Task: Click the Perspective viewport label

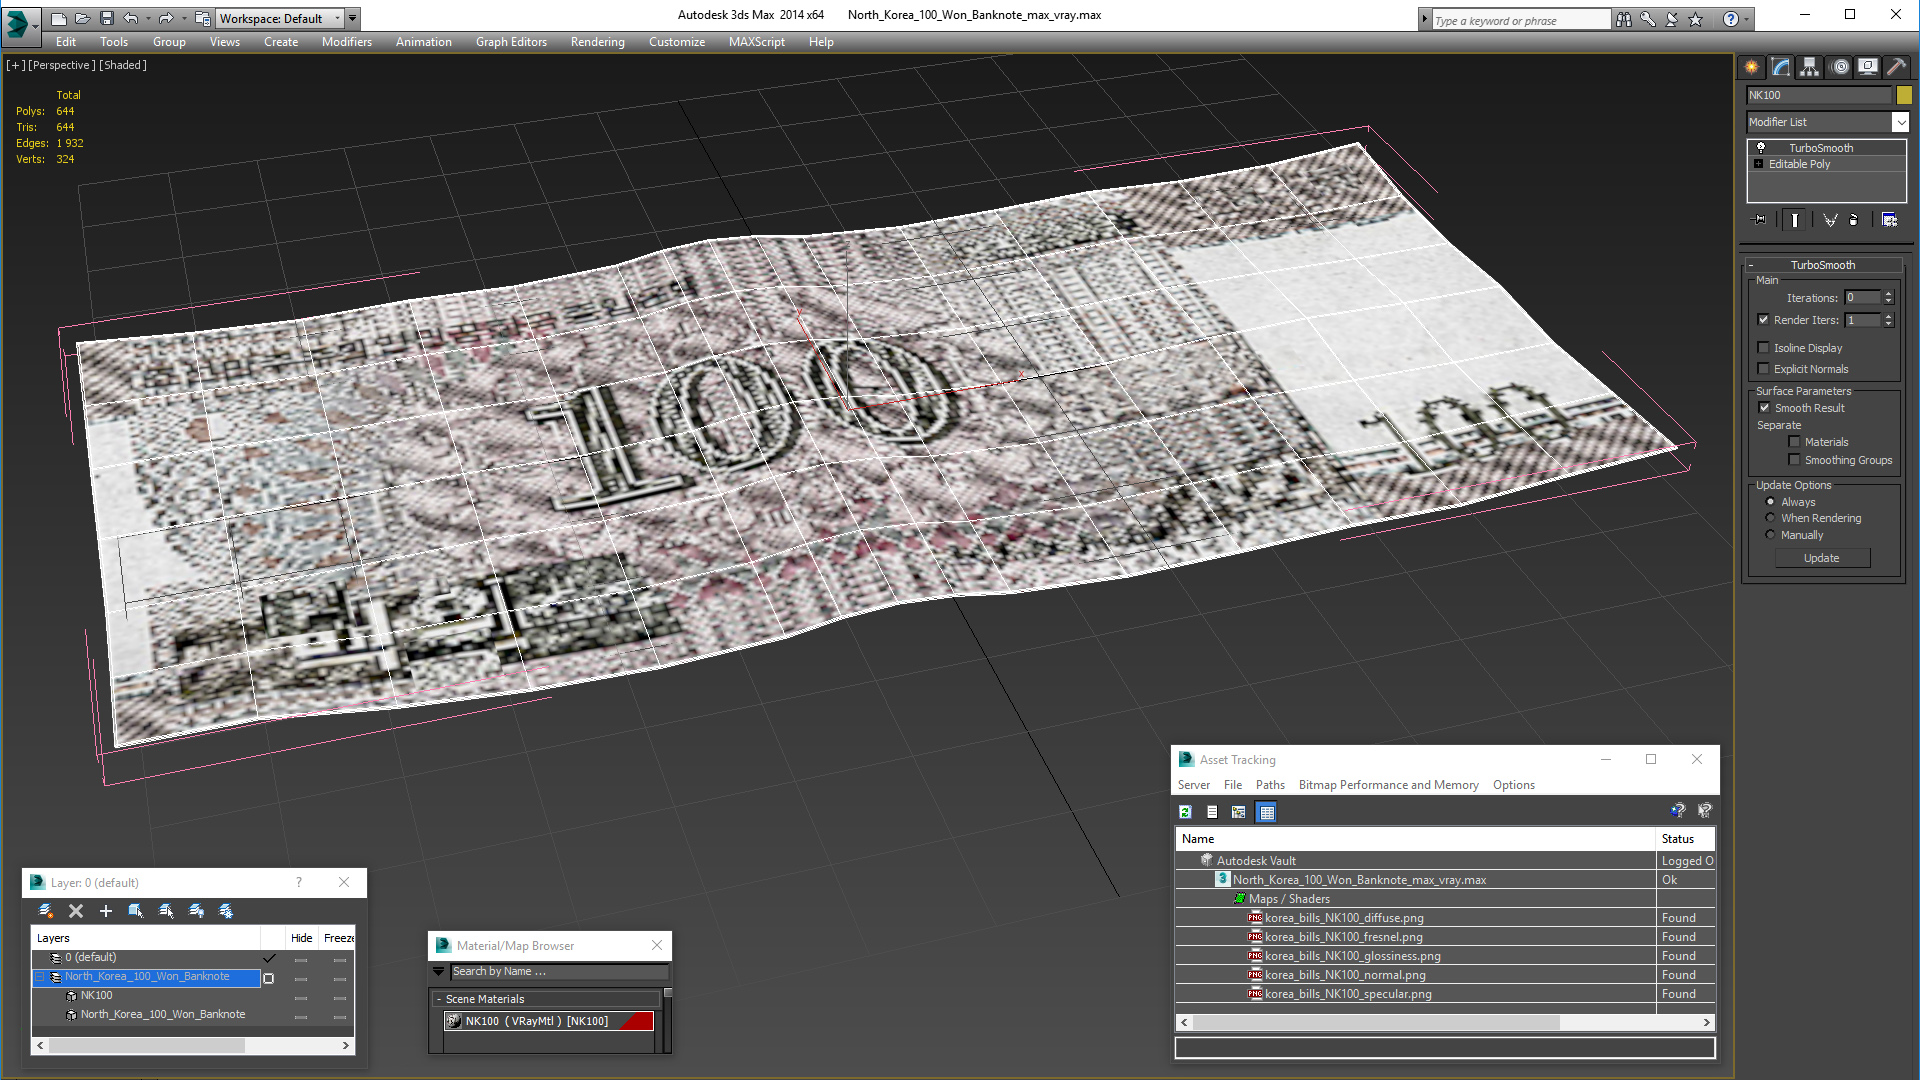Action: [x=62, y=65]
